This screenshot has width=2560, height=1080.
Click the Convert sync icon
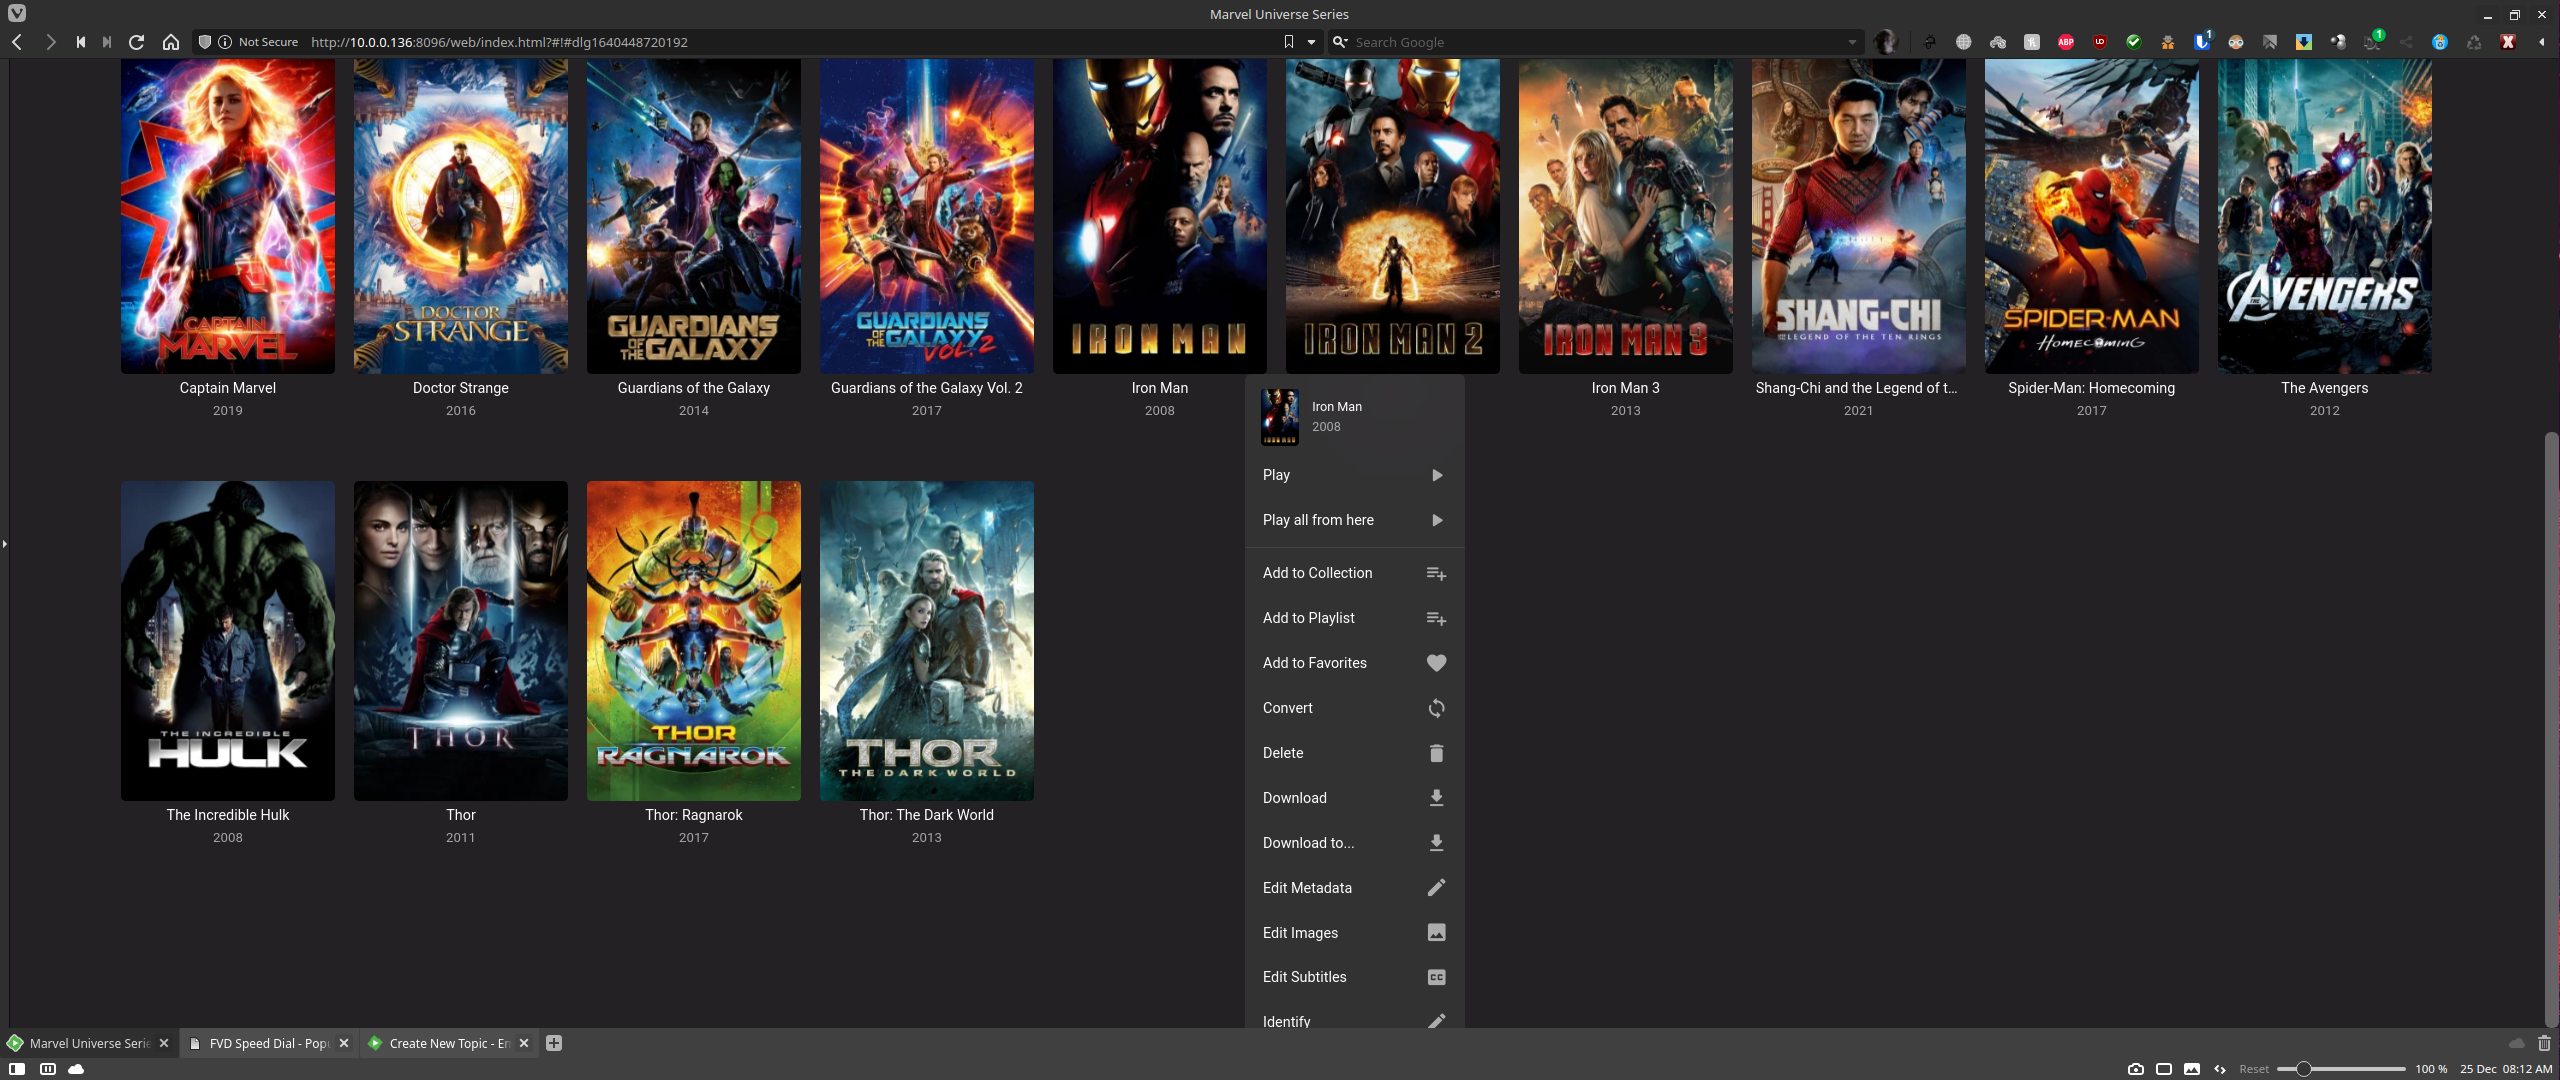(1436, 708)
